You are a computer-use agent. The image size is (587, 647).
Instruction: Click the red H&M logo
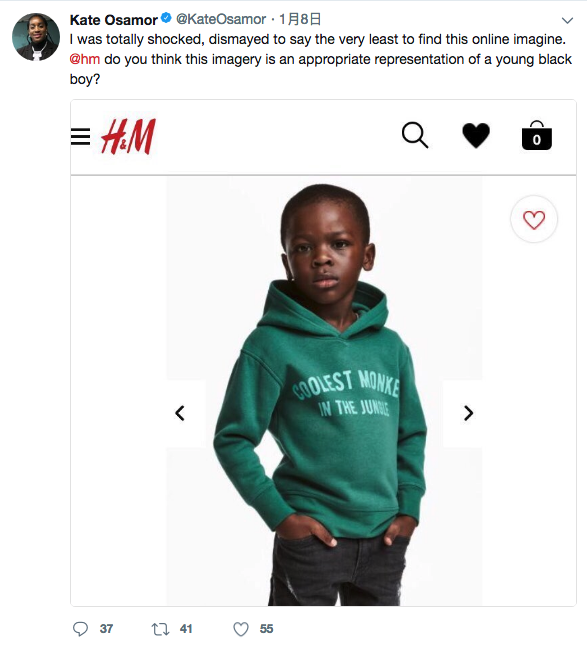[x=128, y=136]
